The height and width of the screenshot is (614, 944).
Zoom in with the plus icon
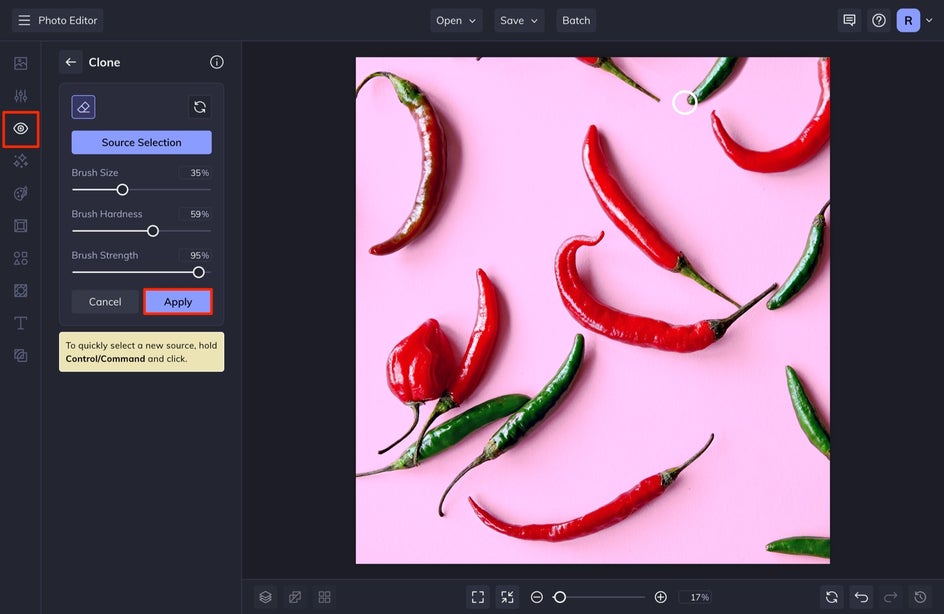click(x=660, y=597)
